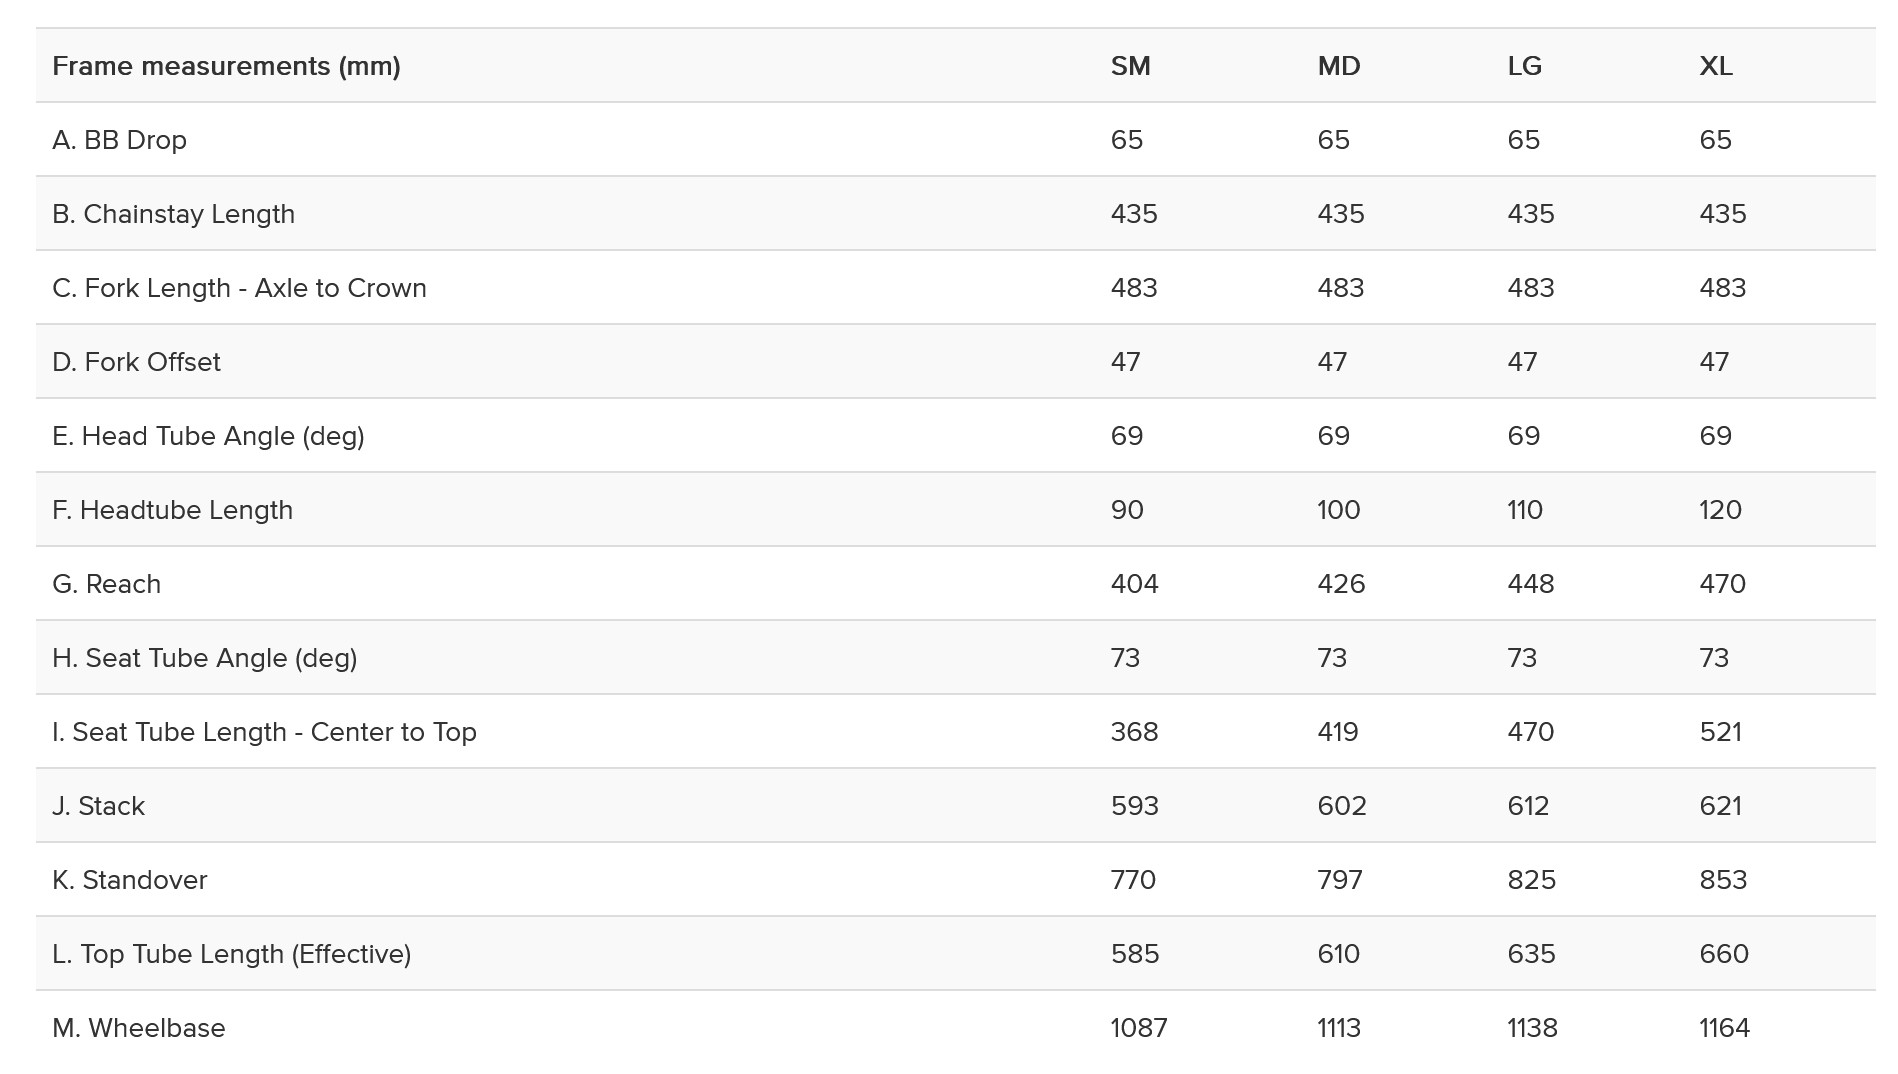Click the XL size column header
The height and width of the screenshot is (1074, 1898).
pyautogui.click(x=1715, y=66)
